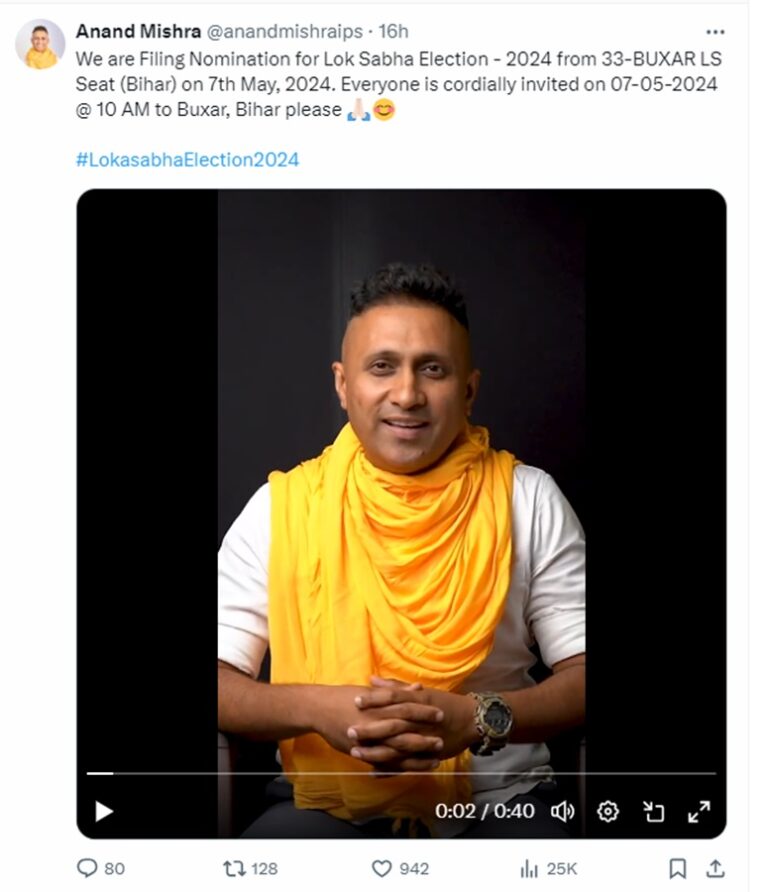Bookmark this tweet

[677, 869]
